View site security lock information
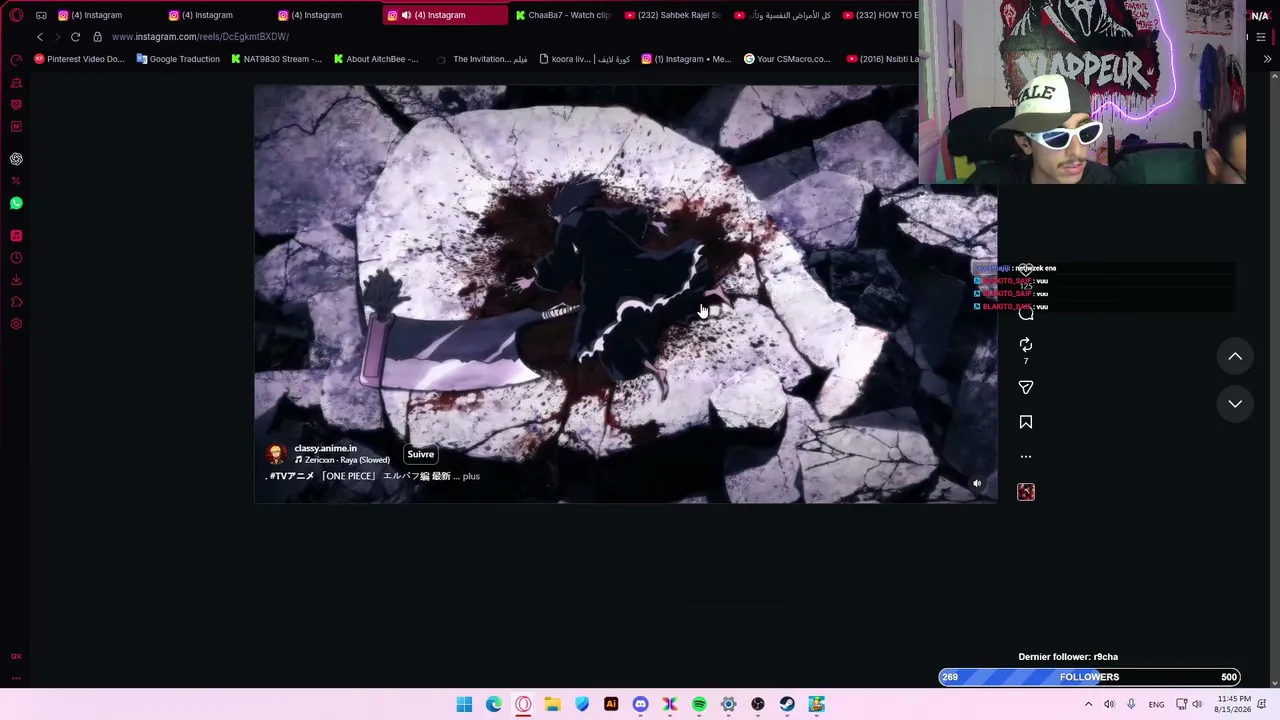 coord(97,37)
